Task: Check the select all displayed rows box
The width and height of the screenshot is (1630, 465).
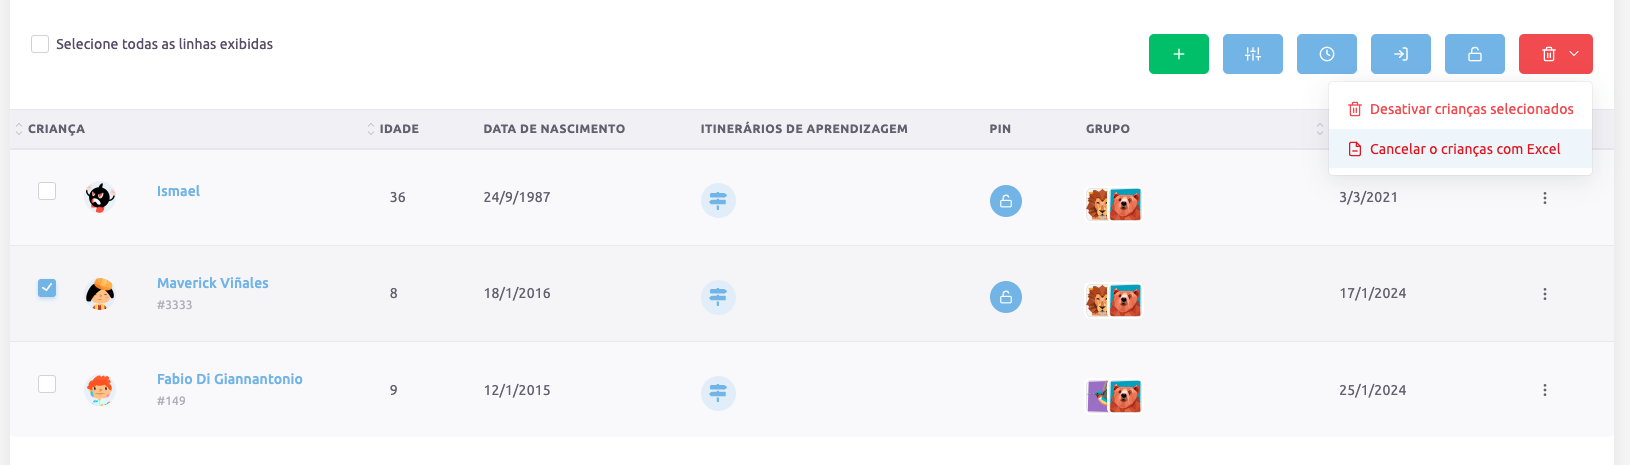Action: 40,44
